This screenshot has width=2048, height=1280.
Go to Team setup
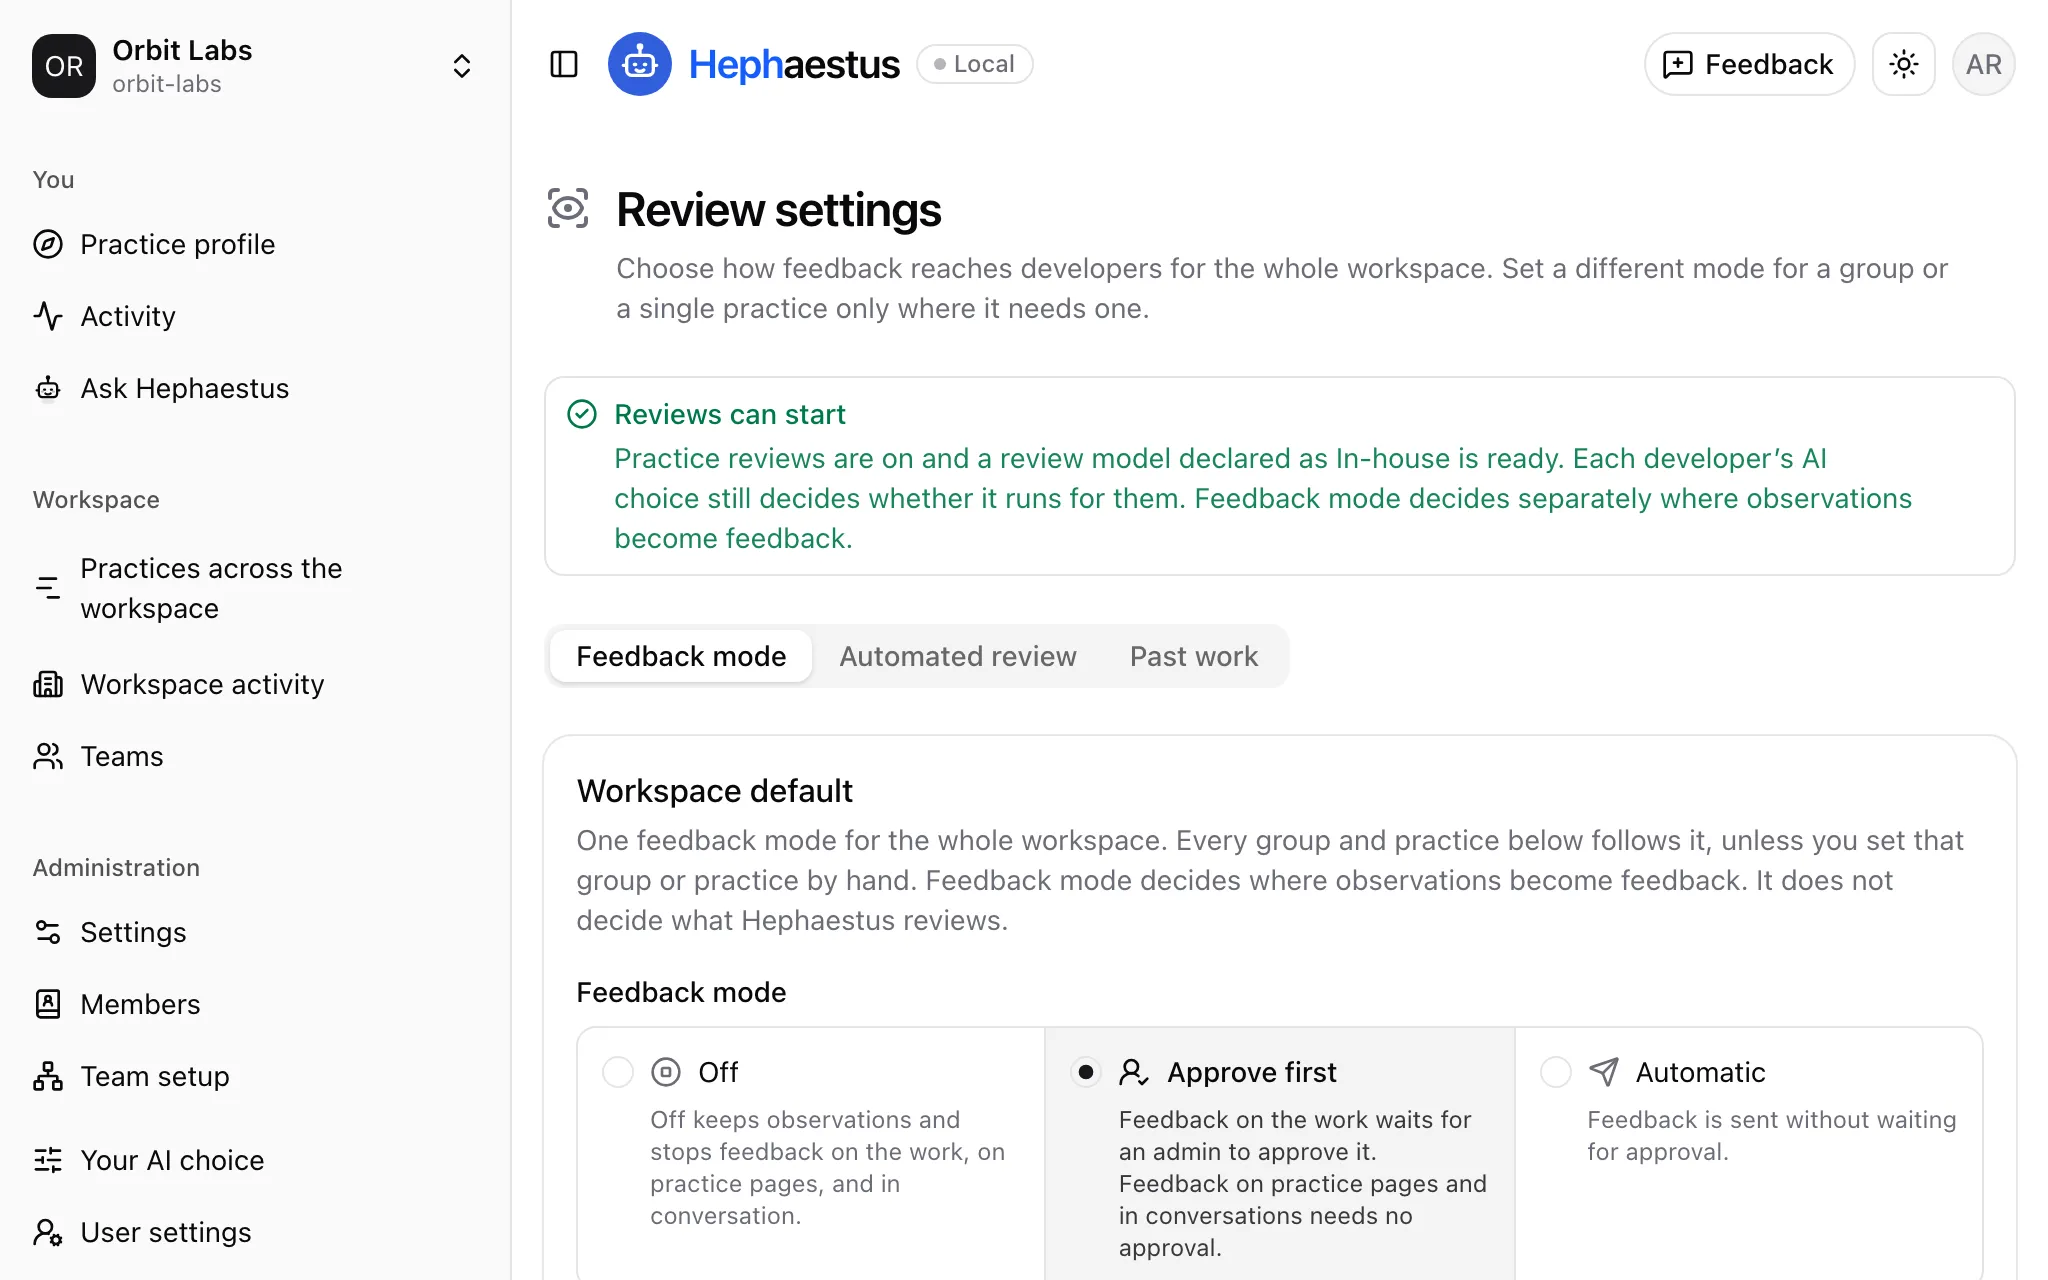coord(255,1076)
